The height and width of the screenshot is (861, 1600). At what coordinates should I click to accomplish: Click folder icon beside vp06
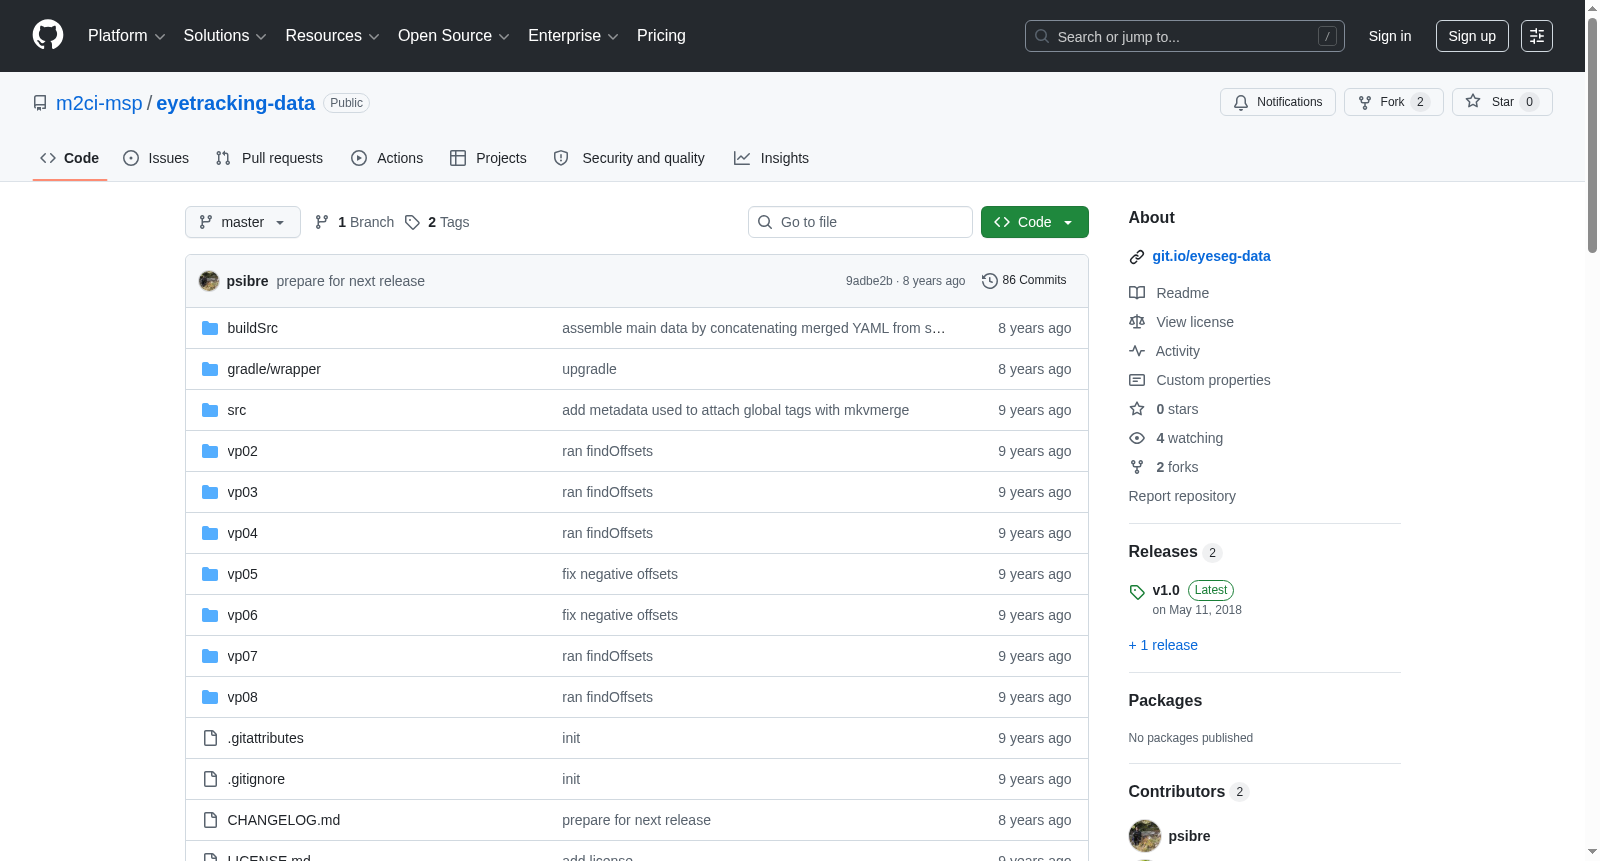coord(210,615)
